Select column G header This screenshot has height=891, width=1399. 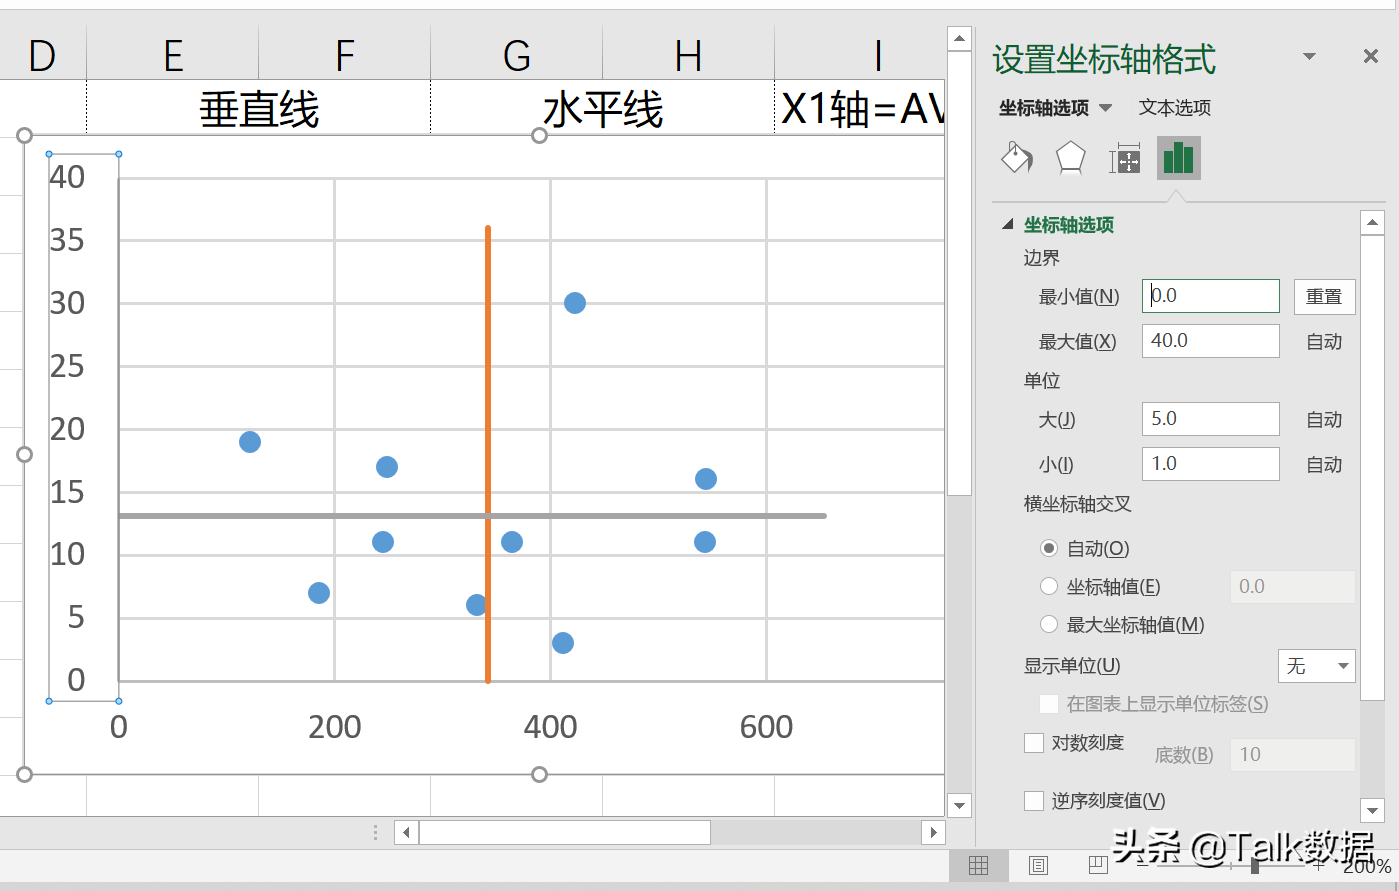click(517, 55)
